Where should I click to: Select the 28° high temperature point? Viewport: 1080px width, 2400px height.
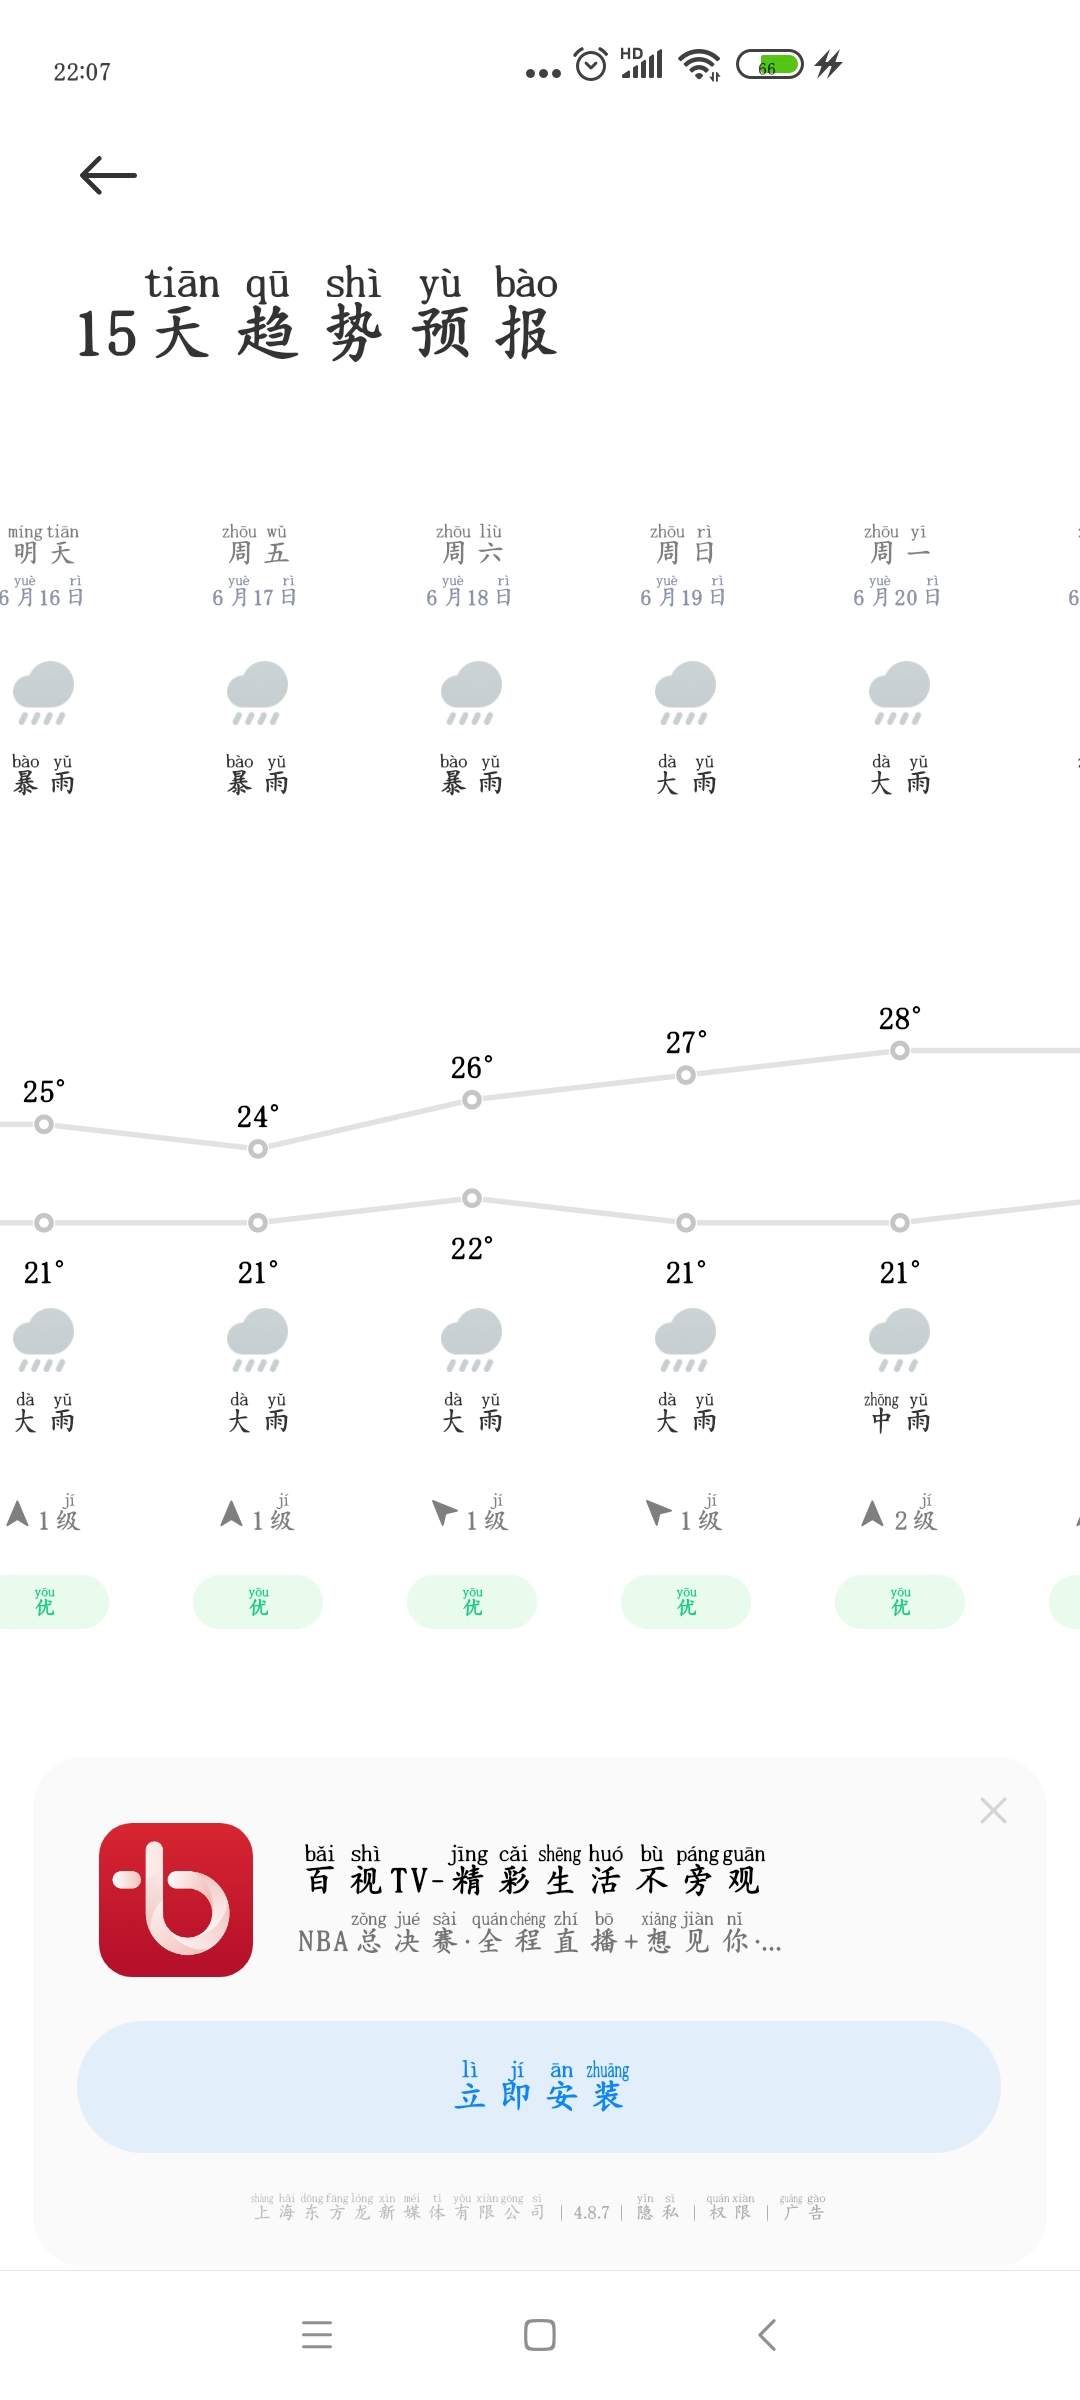[x=900, y=1050]
